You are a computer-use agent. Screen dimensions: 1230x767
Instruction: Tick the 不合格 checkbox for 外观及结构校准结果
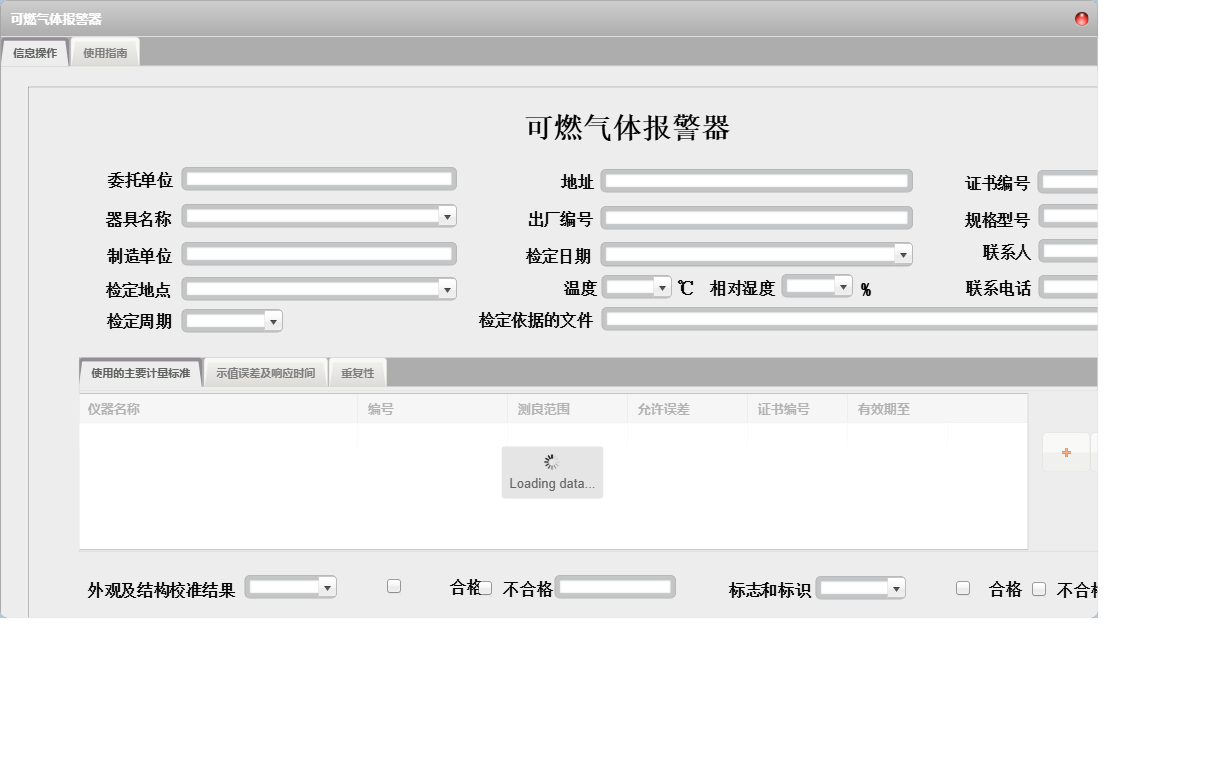point(485,588)
